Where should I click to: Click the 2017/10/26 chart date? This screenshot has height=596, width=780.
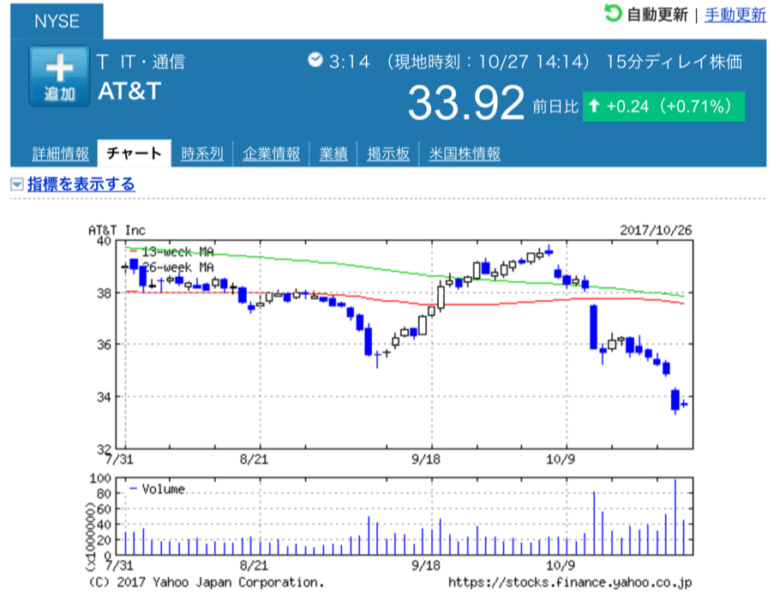coord(656,230)
